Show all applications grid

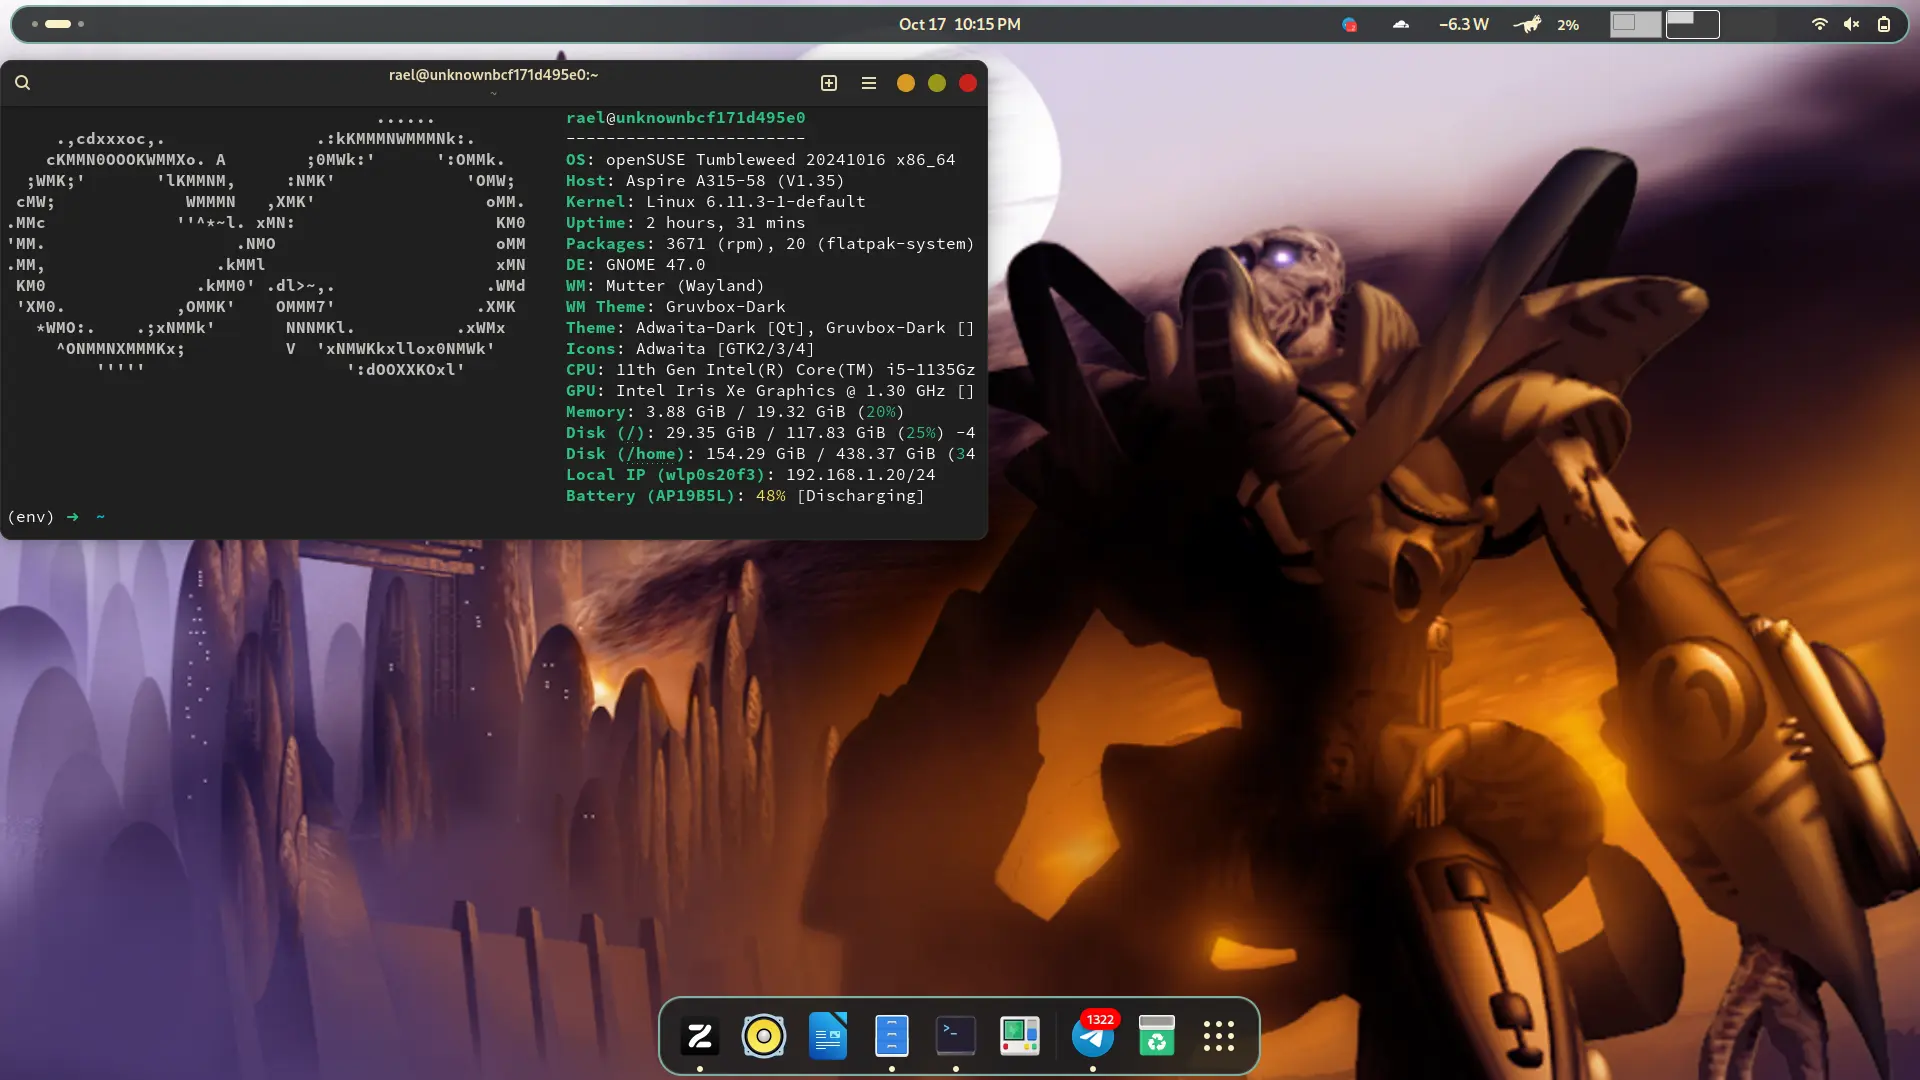1219,1036
